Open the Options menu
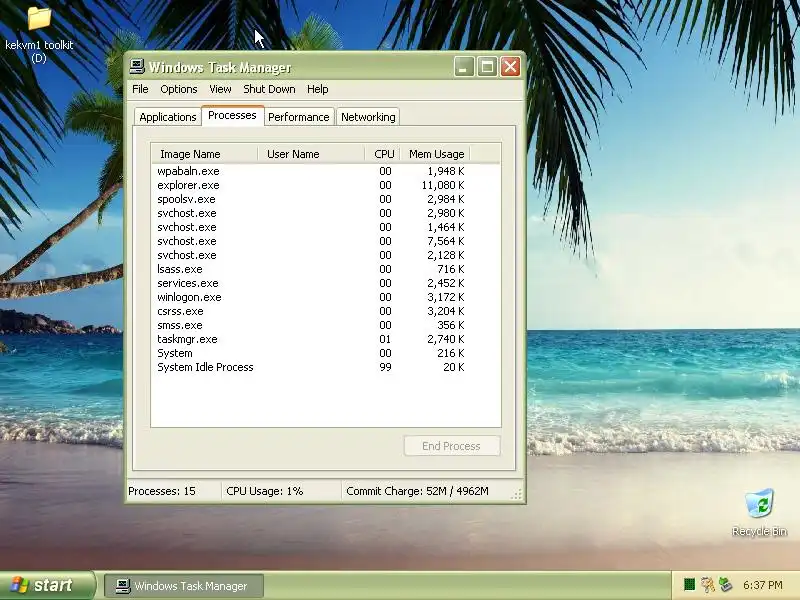The width and height of the screenshot is (800, 600). coord(179,89)
